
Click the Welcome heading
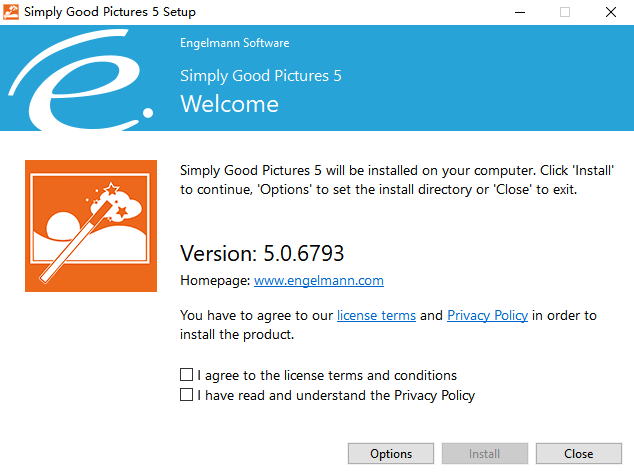point(229,104)
